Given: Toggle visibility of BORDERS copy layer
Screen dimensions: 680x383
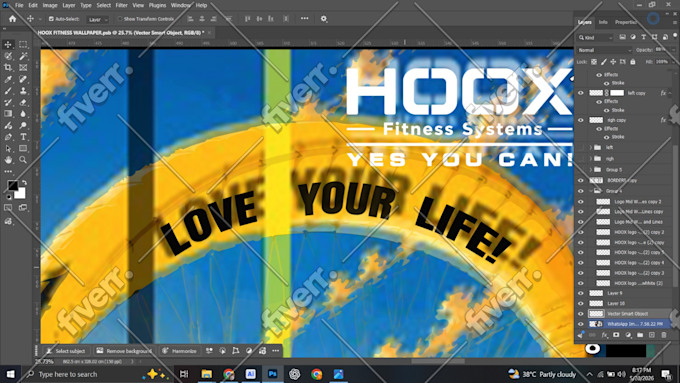Looking at the screenshot, I should [x=581, y=180].
